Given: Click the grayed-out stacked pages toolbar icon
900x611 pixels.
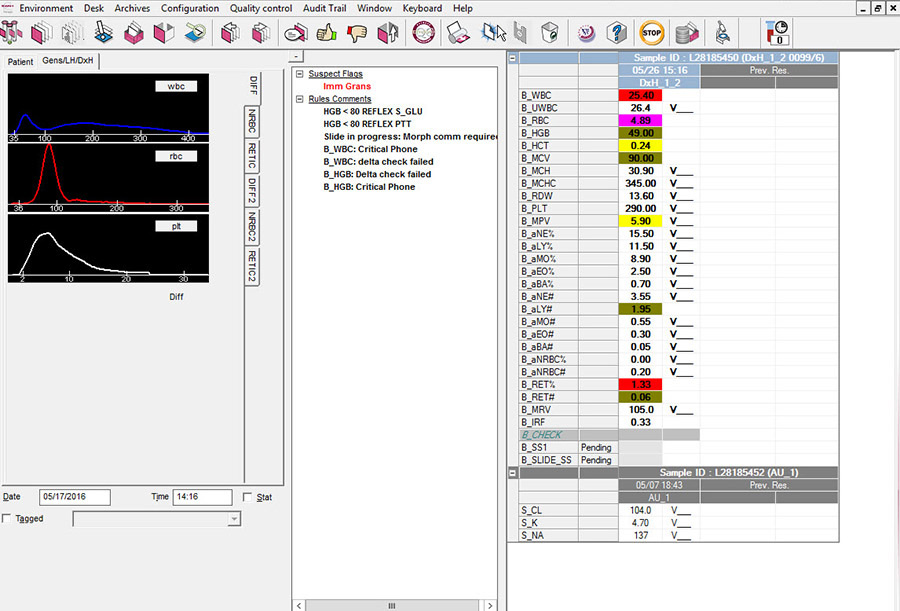Looking at the screenshot, I should click(x=72, y=33).
